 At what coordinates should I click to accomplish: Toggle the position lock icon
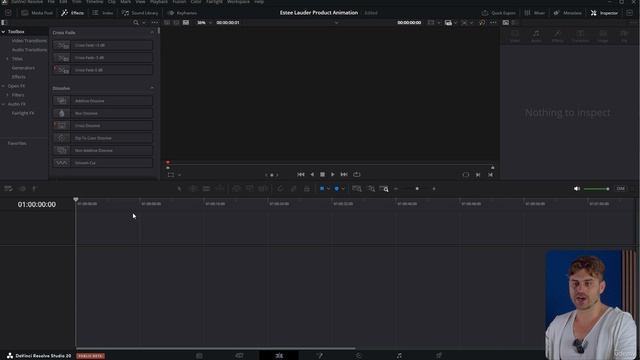tap(307, 189)
